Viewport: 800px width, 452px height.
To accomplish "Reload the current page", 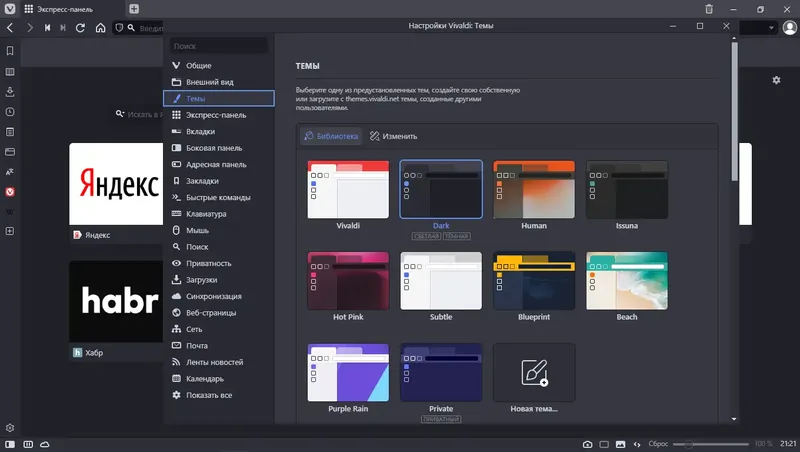I will point(80,28).
